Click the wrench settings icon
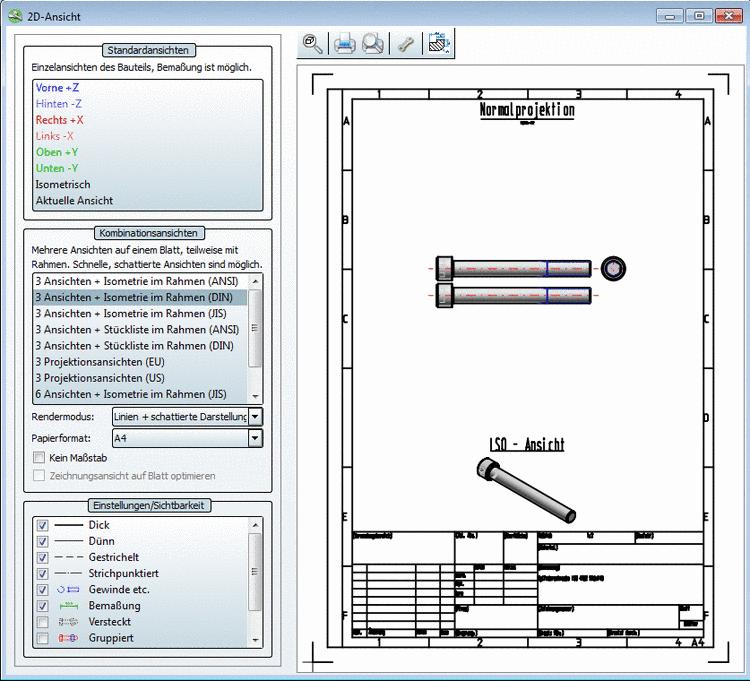Image resolution: width=750 pixels, height=681 pixels. tap(406, 44)
